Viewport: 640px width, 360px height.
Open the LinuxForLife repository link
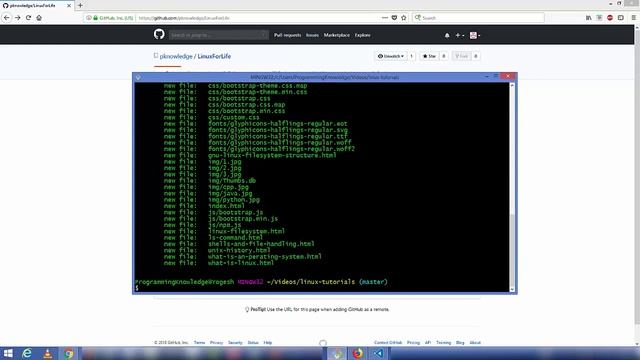[x=214, y=56]
